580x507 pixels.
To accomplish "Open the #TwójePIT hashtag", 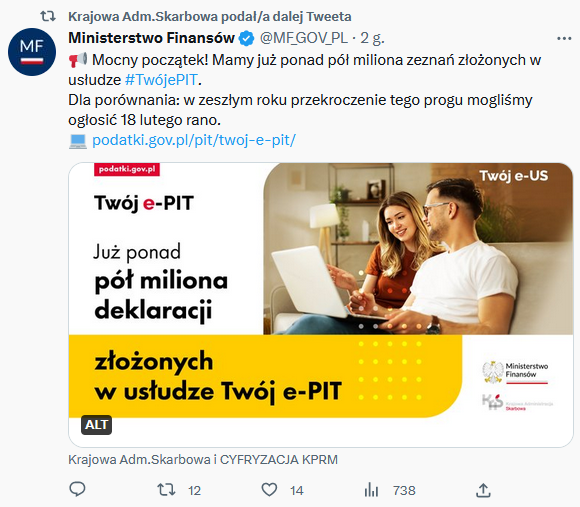I will pos(162,80).
